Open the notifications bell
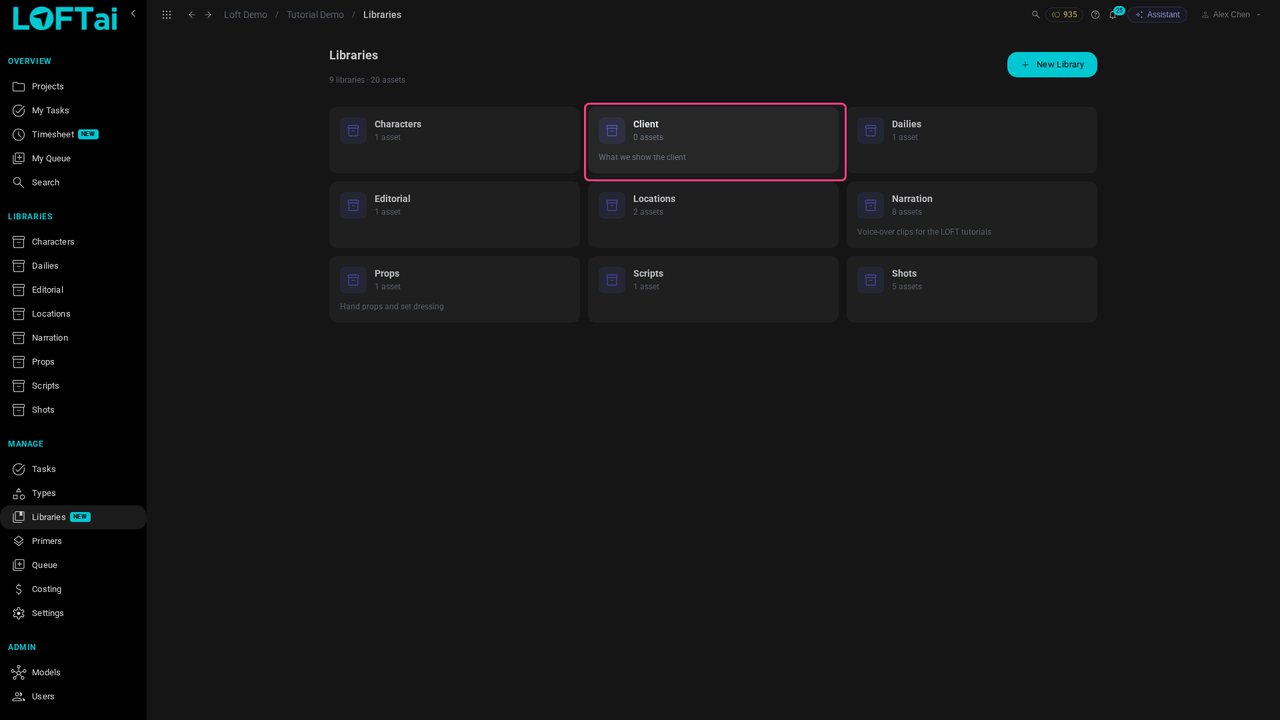The height and width of the screenshot is (720, 1280). [1113, 15]
